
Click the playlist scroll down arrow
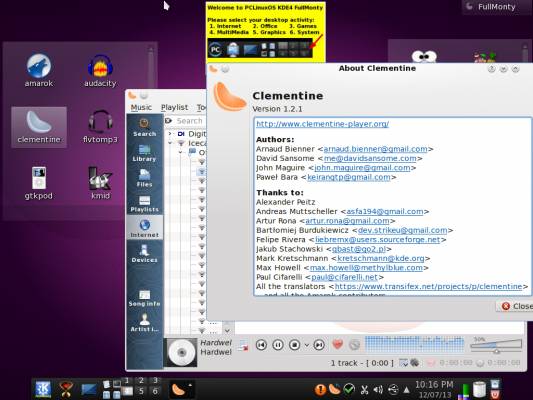(227, 330)
